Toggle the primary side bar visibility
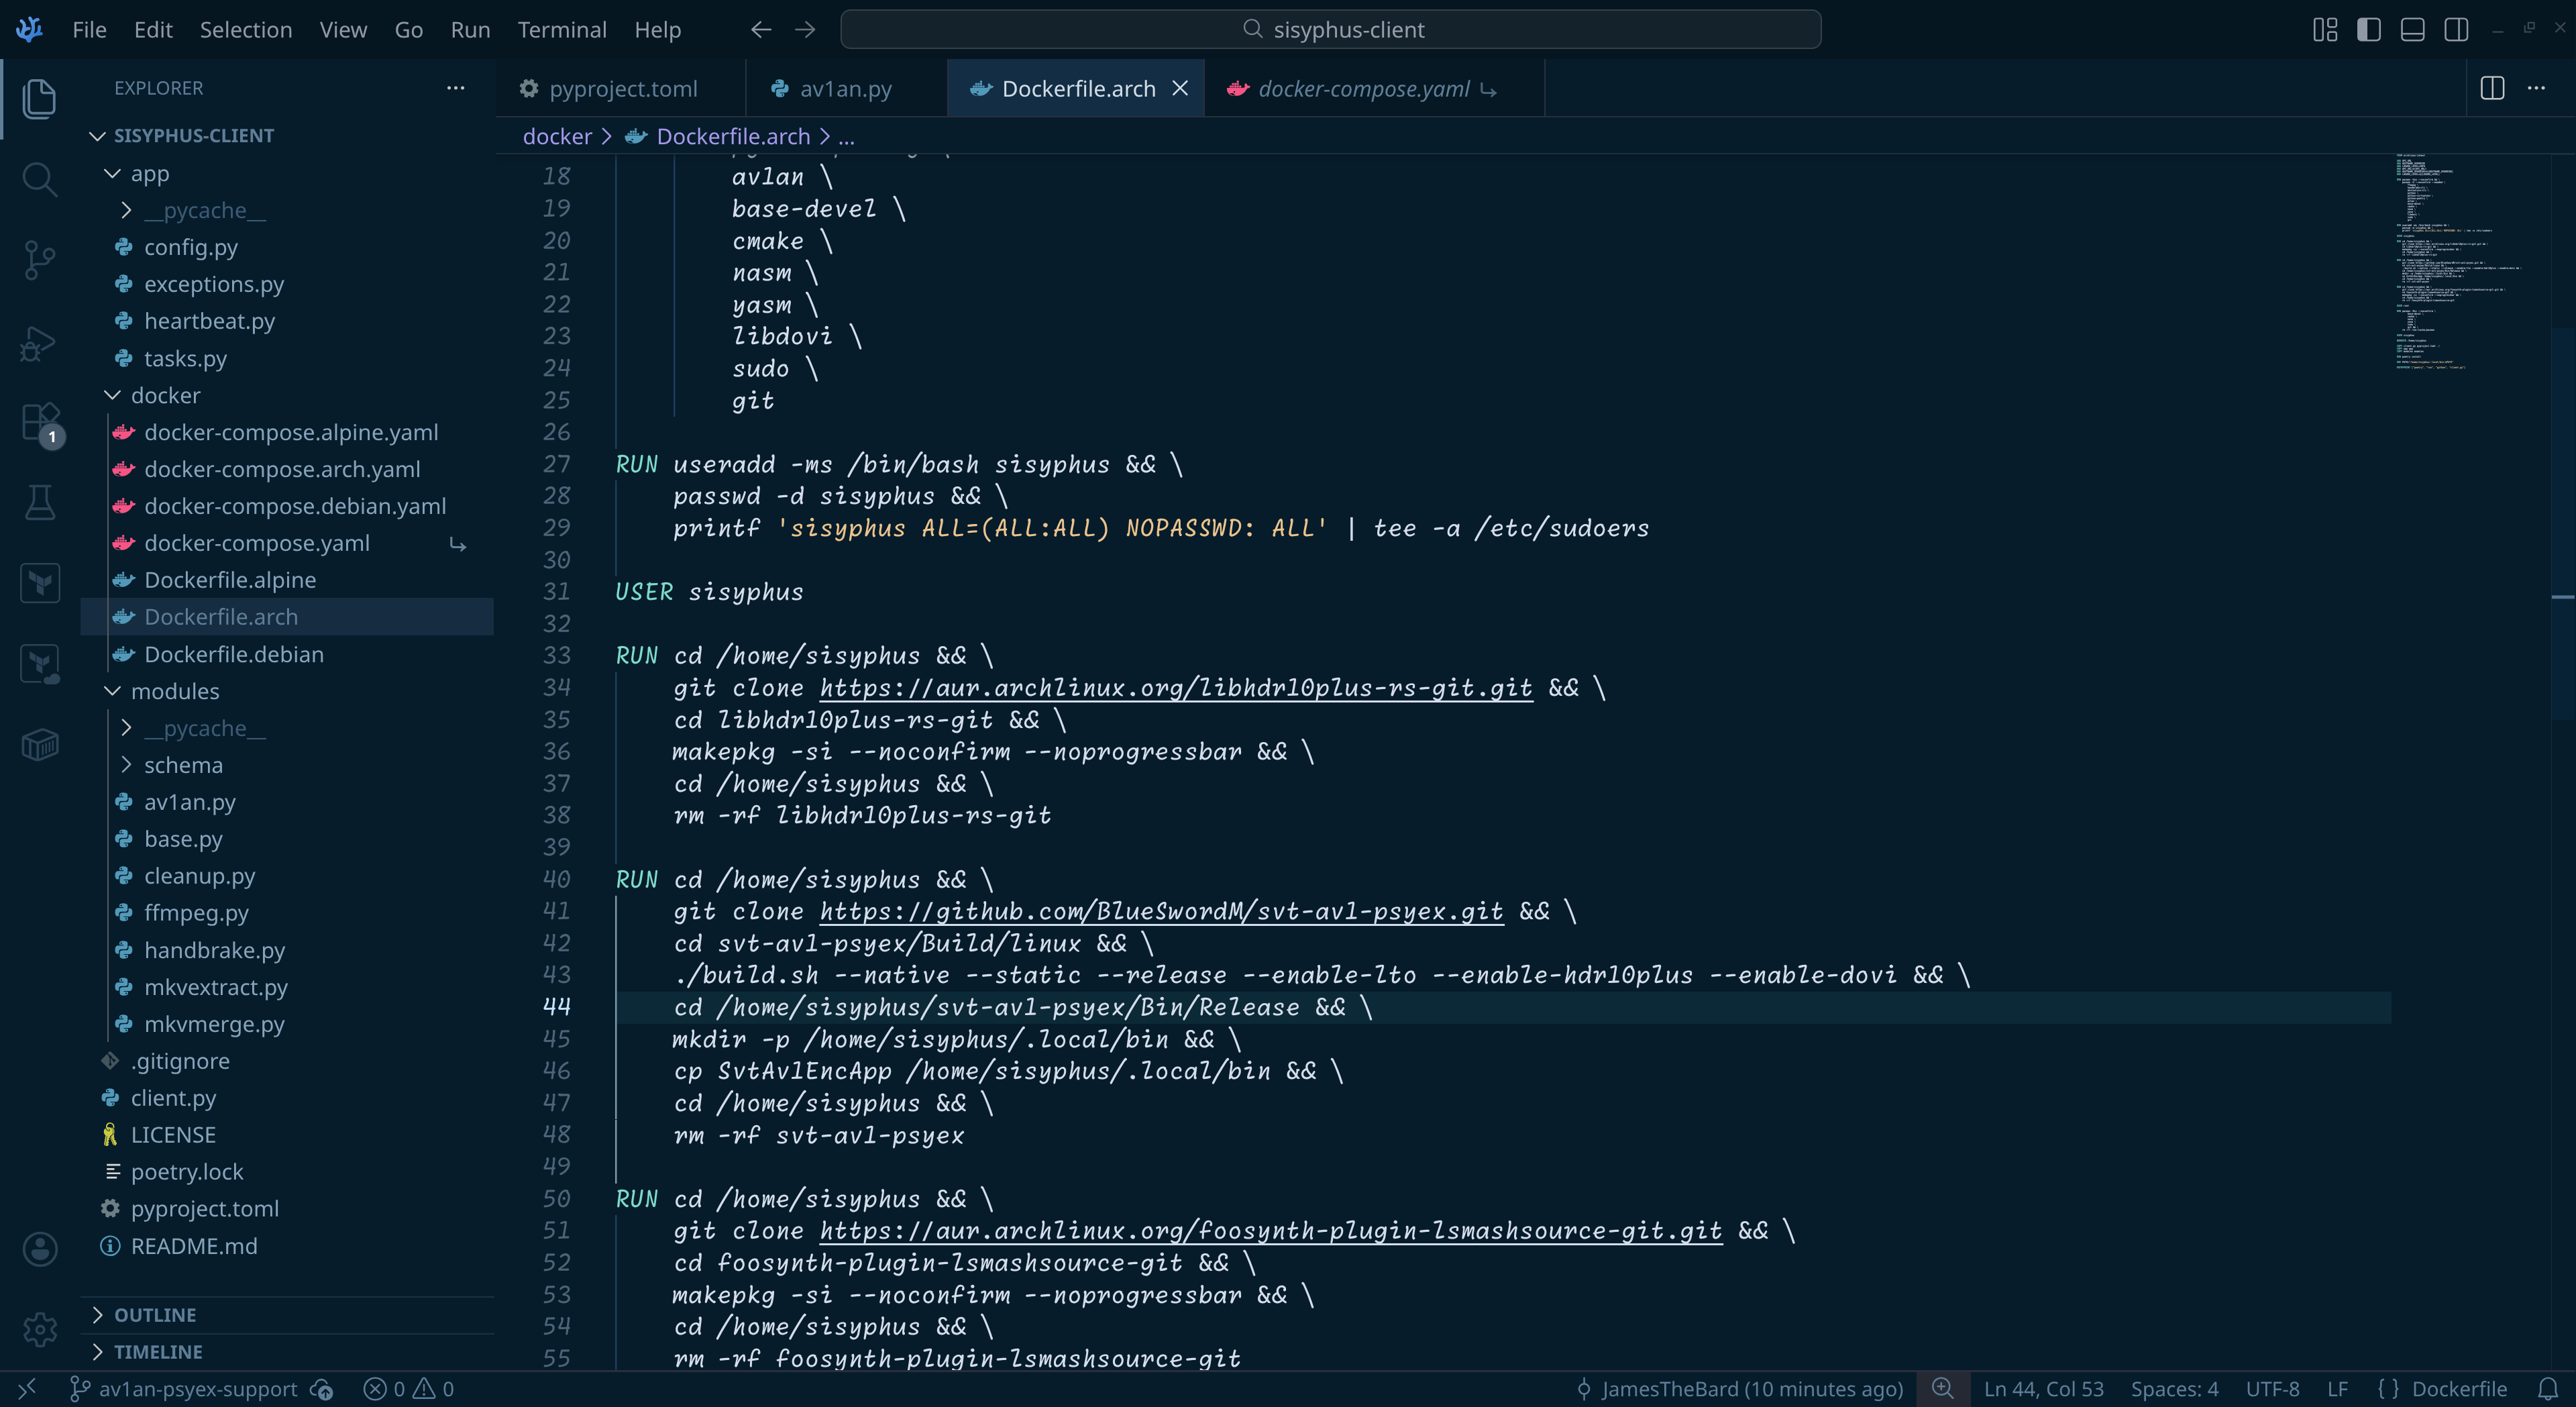Screen dimensions: 2576x1407 pyautogui.click(x=2368, y=30)
